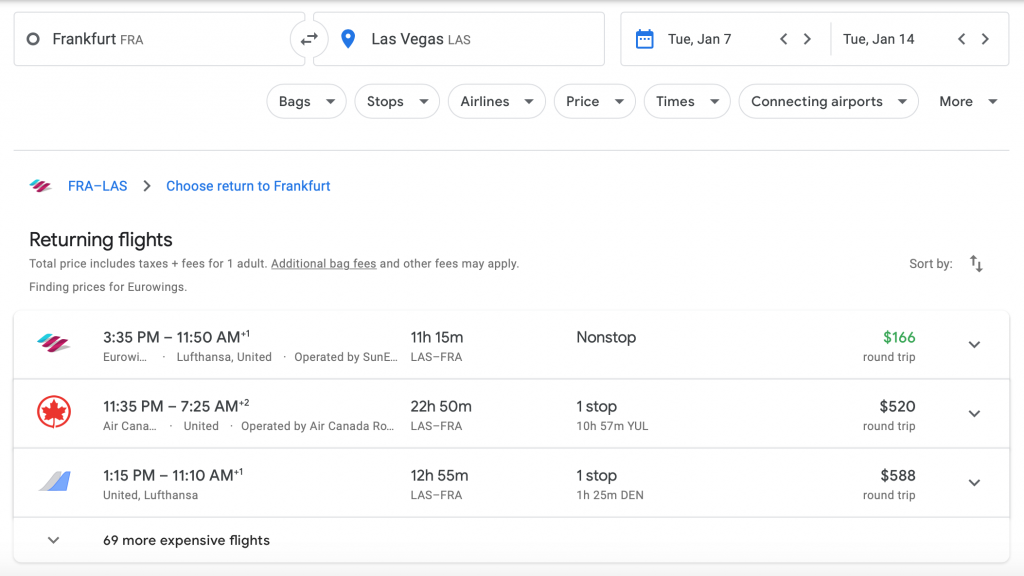Expand details for the $166 nonstop flight
This screenshot has width=1024, height=576.
point(974,345)
